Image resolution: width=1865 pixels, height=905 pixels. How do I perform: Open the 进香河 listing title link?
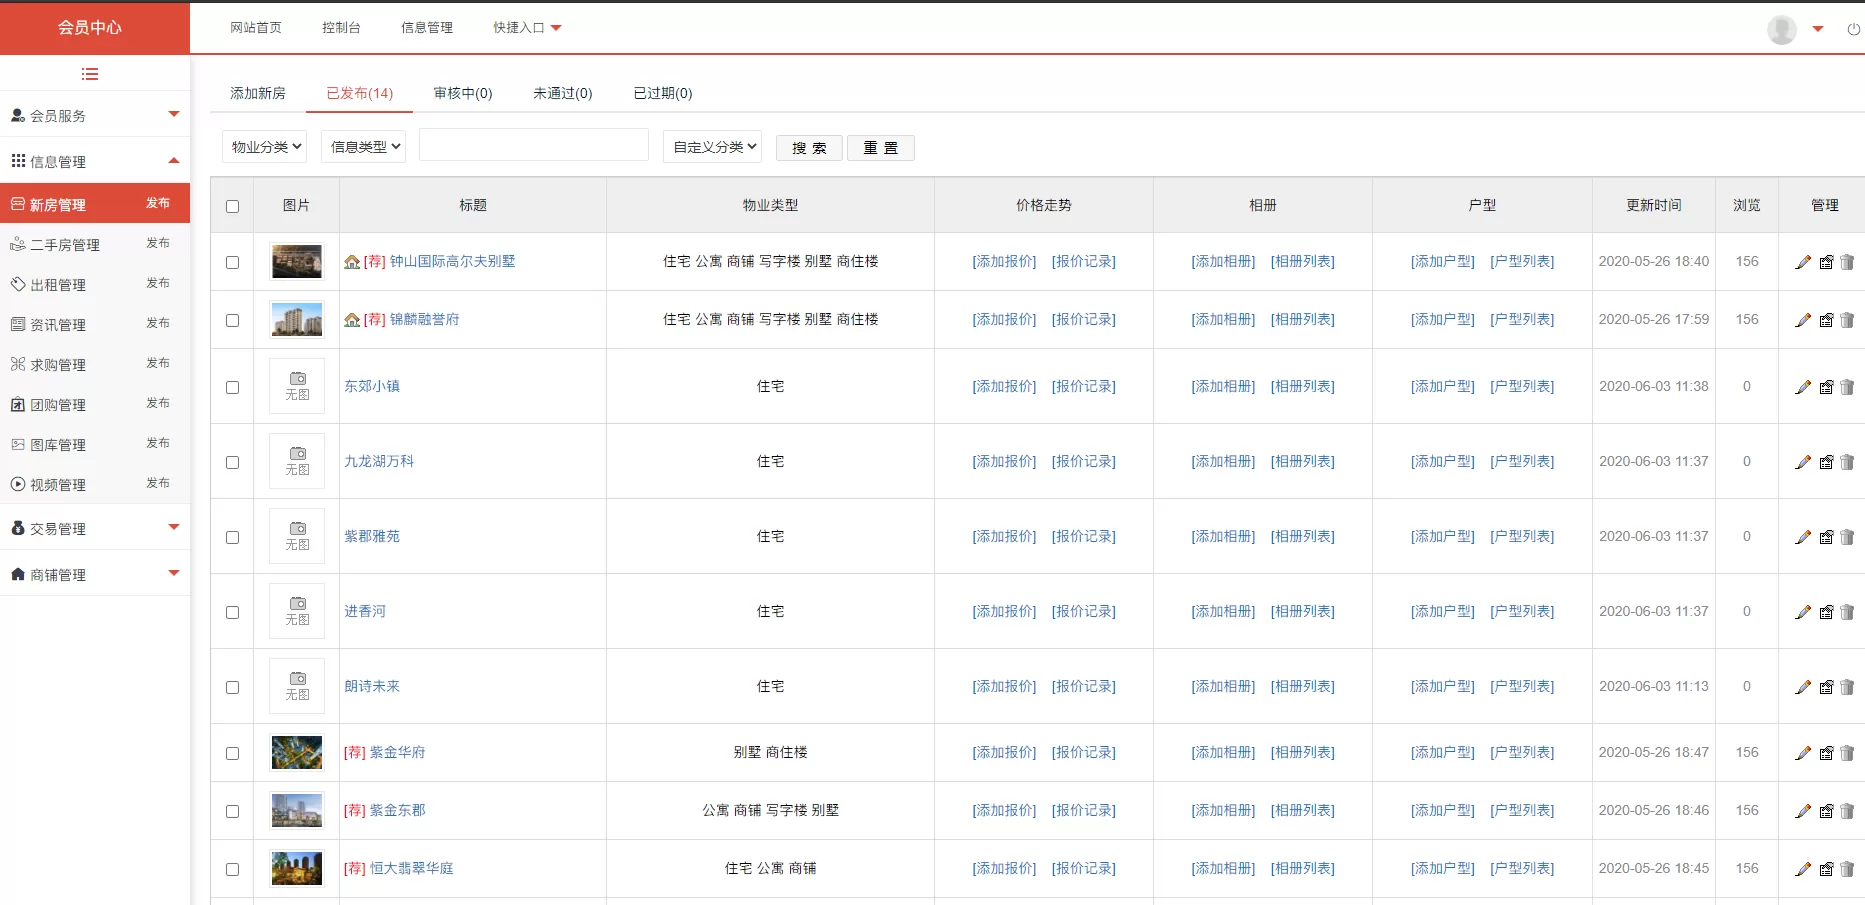point(365,611)
